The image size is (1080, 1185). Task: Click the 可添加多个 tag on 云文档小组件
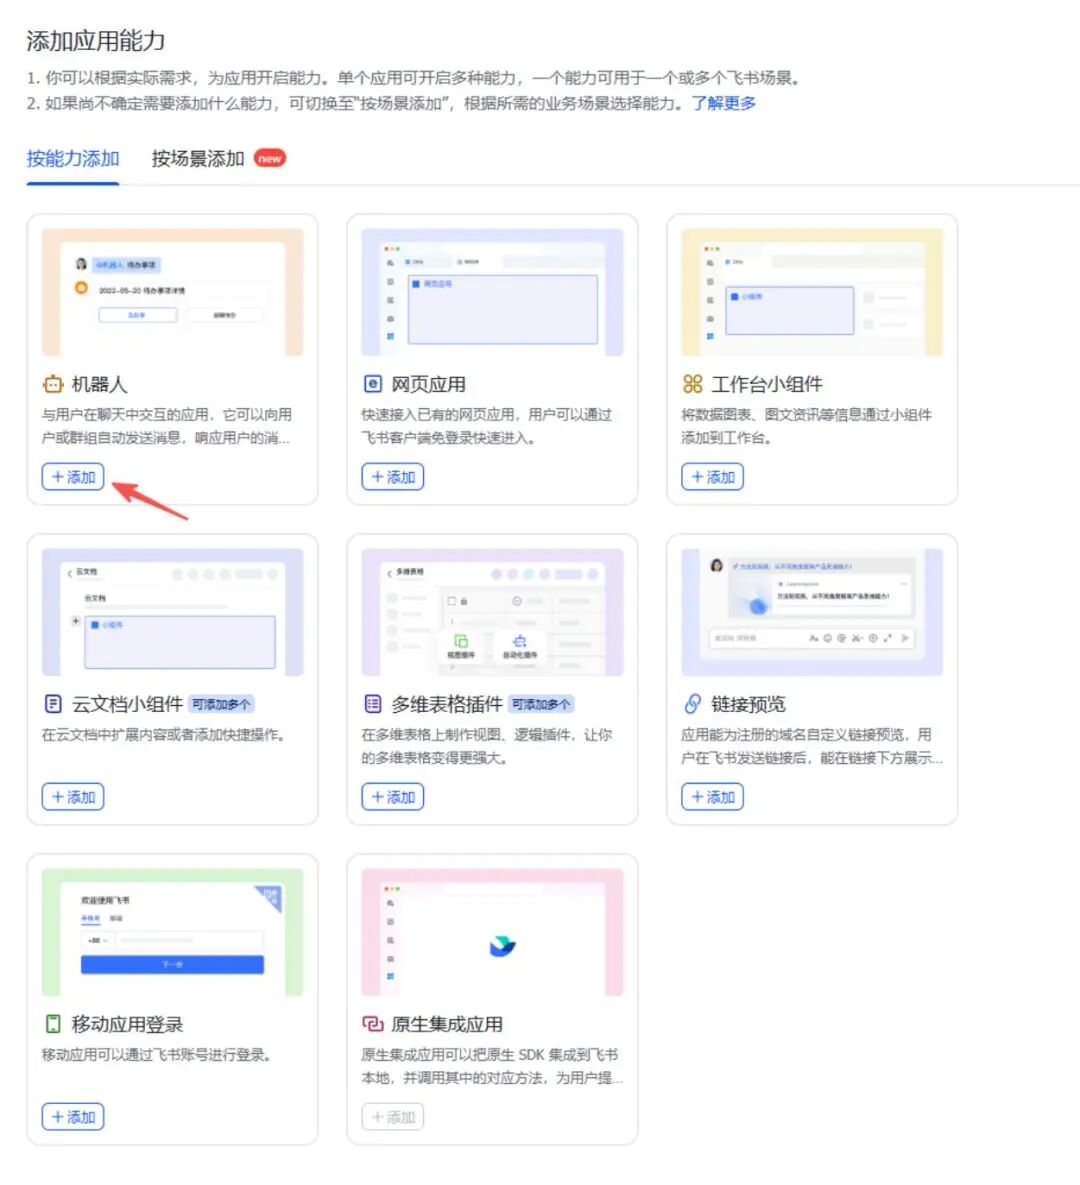(221, 704)
